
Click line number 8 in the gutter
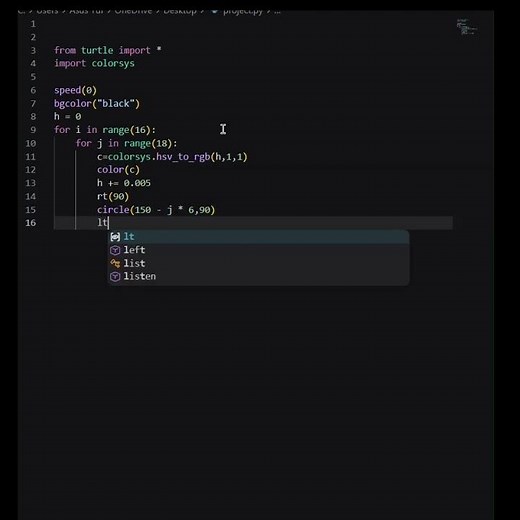tap(33, 117)
